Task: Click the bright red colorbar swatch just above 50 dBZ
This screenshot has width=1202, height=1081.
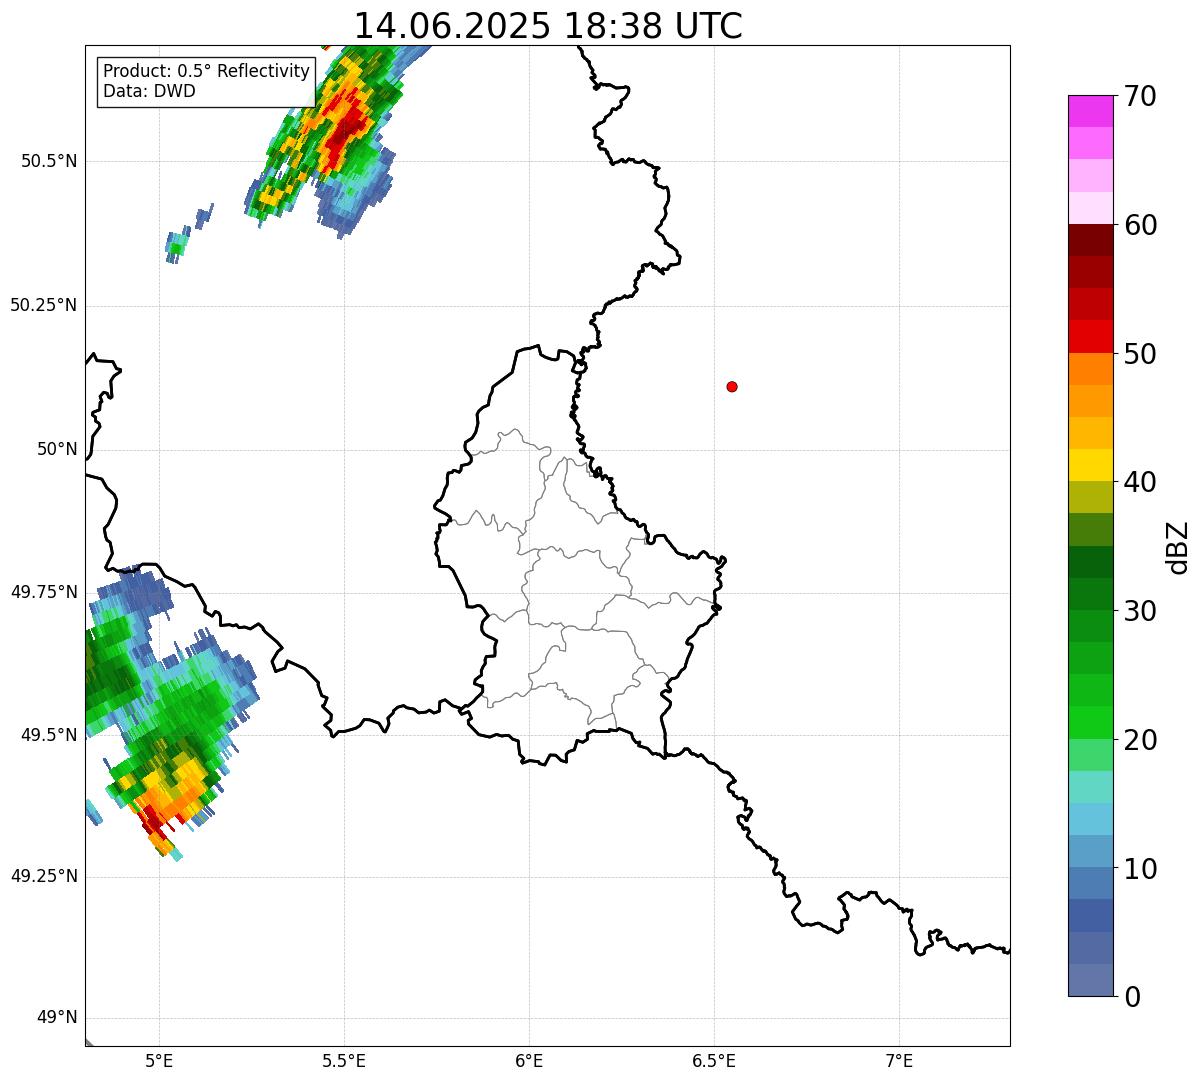Action: [1091, 336]
